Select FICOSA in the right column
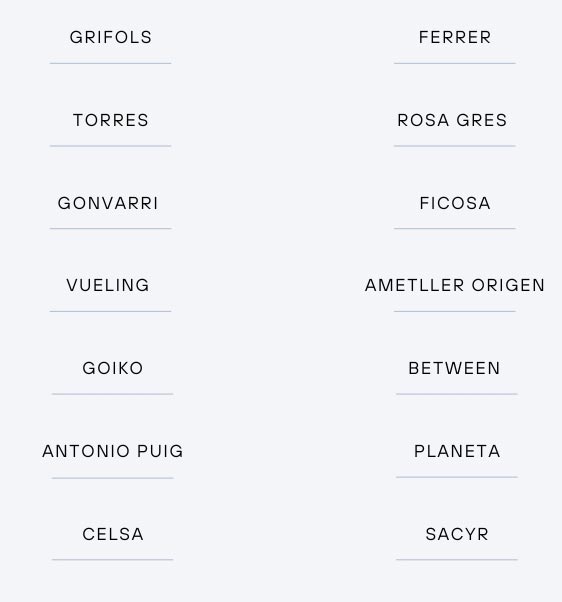 [x=455, y=203]
